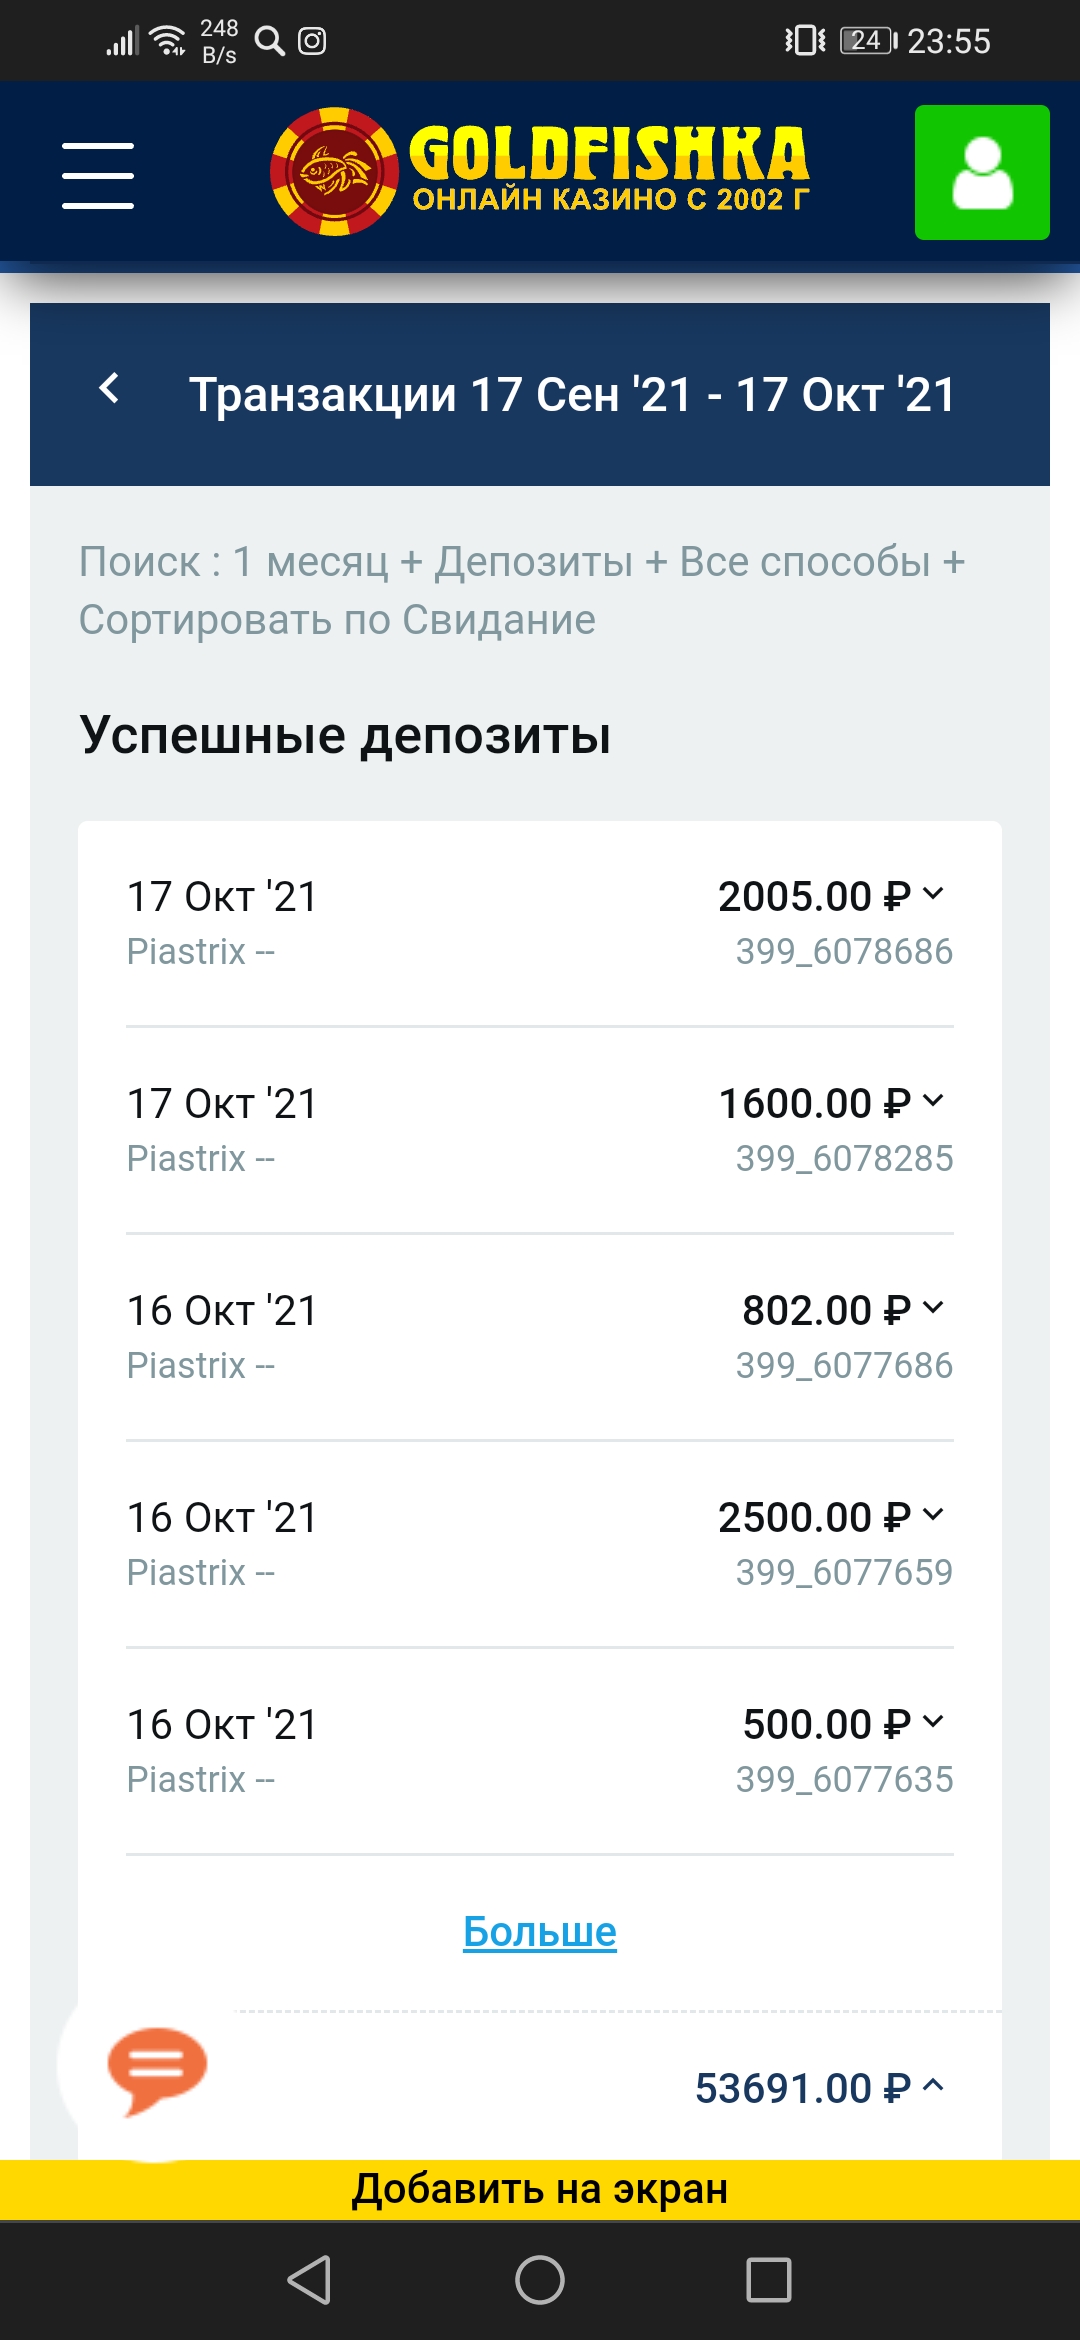Image resolution: width=1080 pixels, height=2340 pixels.
Task: Expand the 2005.00 ₽ deposit details
Action: 932,894
